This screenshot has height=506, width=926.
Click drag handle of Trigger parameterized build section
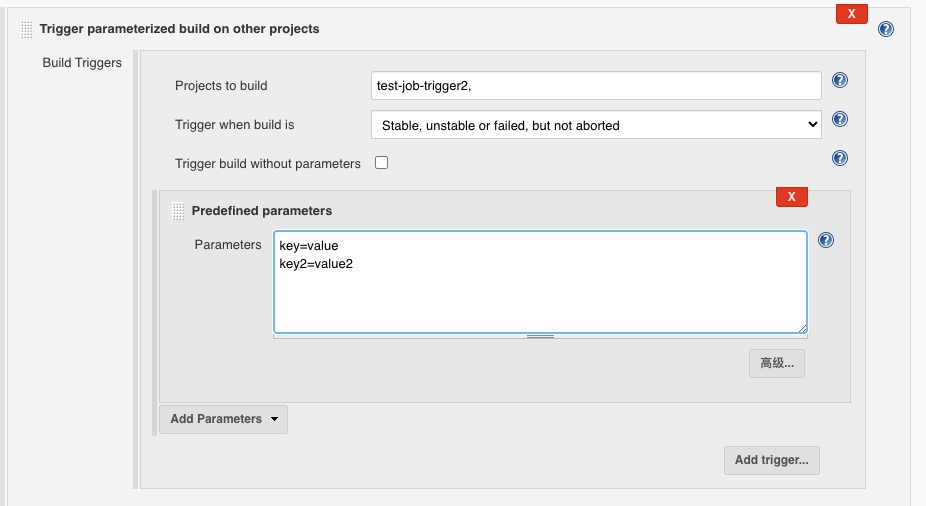pyautogui.click(x=26, y=29)
